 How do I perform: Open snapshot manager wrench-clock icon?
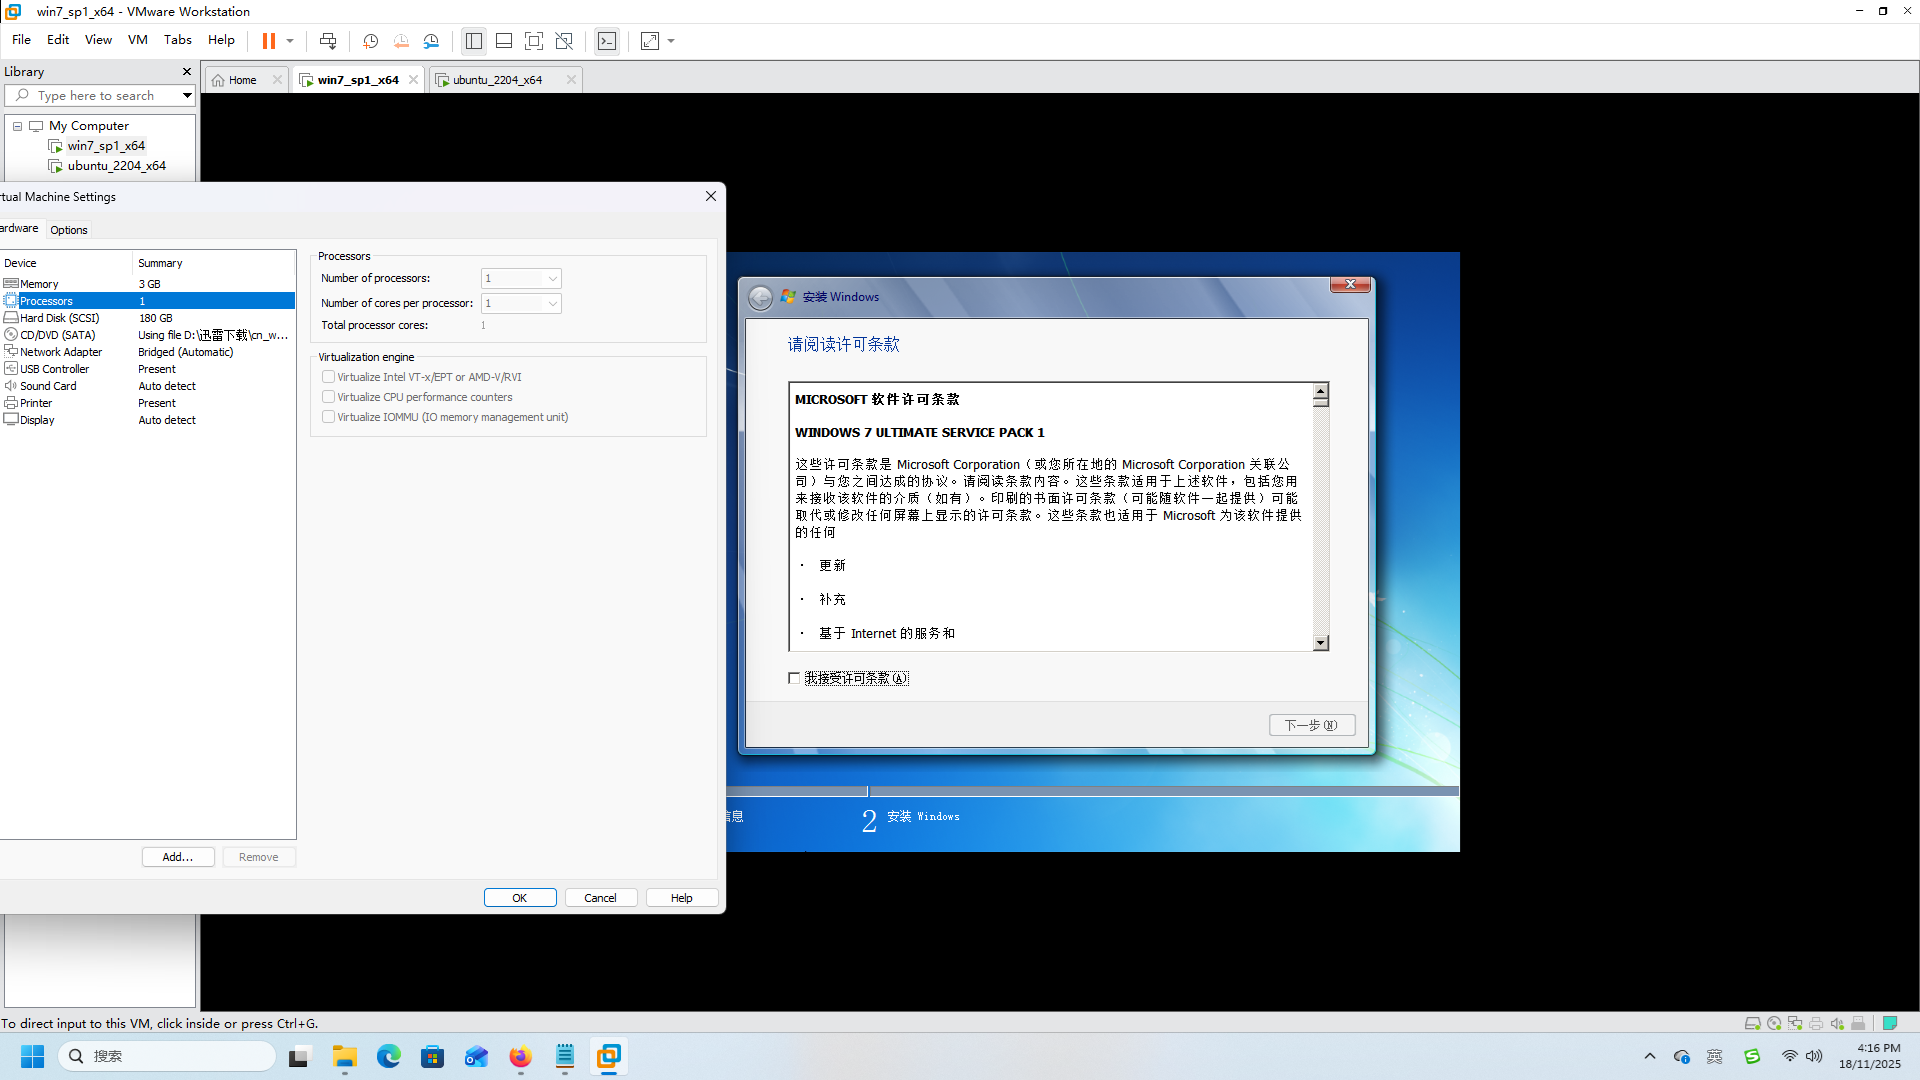click(x=431, y=41)
